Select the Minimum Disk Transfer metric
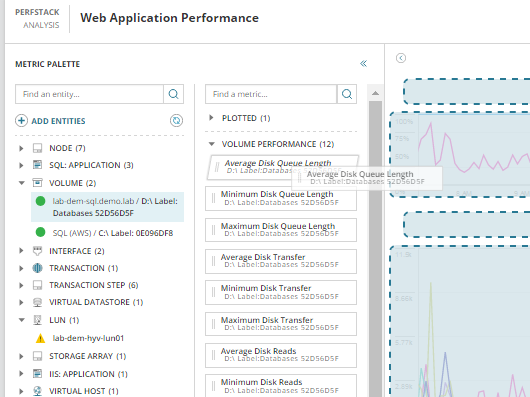Screen dimensions: 530x397 click(281, 292)
